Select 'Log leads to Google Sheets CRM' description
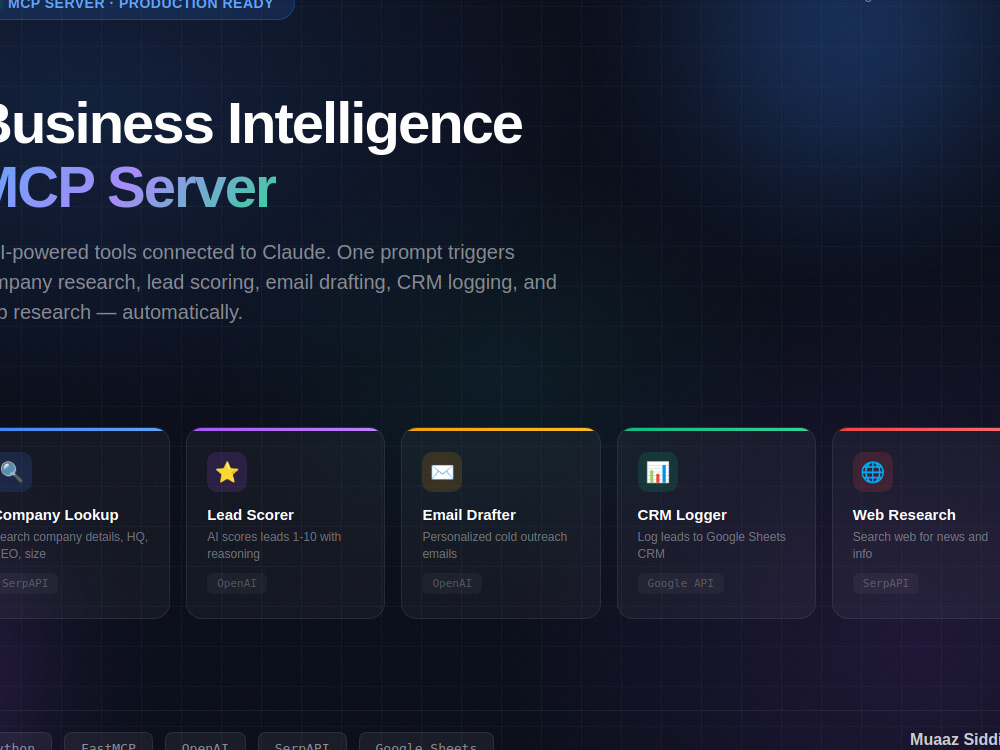Image resolution: width=1000 pixels, height=750 pixels. (x=712, y=545)
